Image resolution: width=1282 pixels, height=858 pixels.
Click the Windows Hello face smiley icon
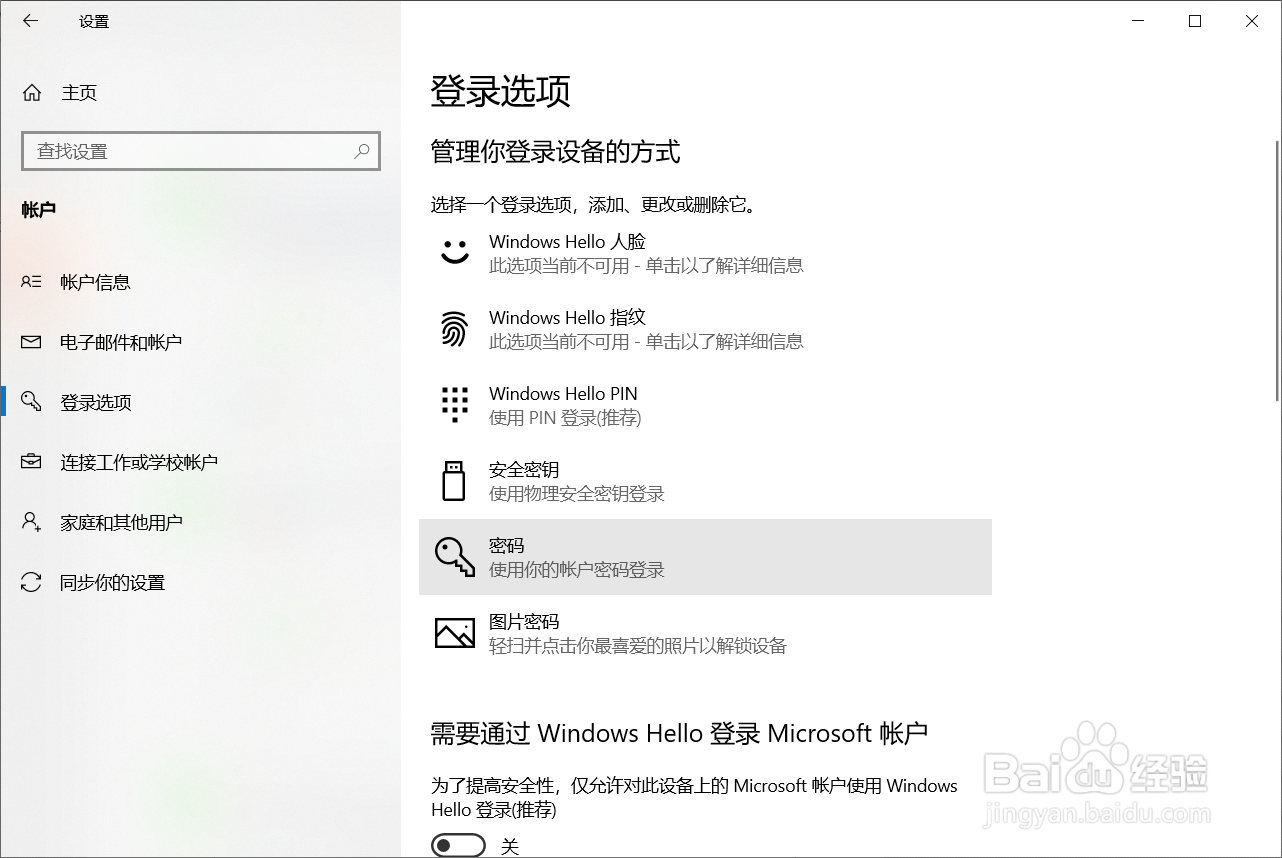pyautogui.click(x=455, y=252)
